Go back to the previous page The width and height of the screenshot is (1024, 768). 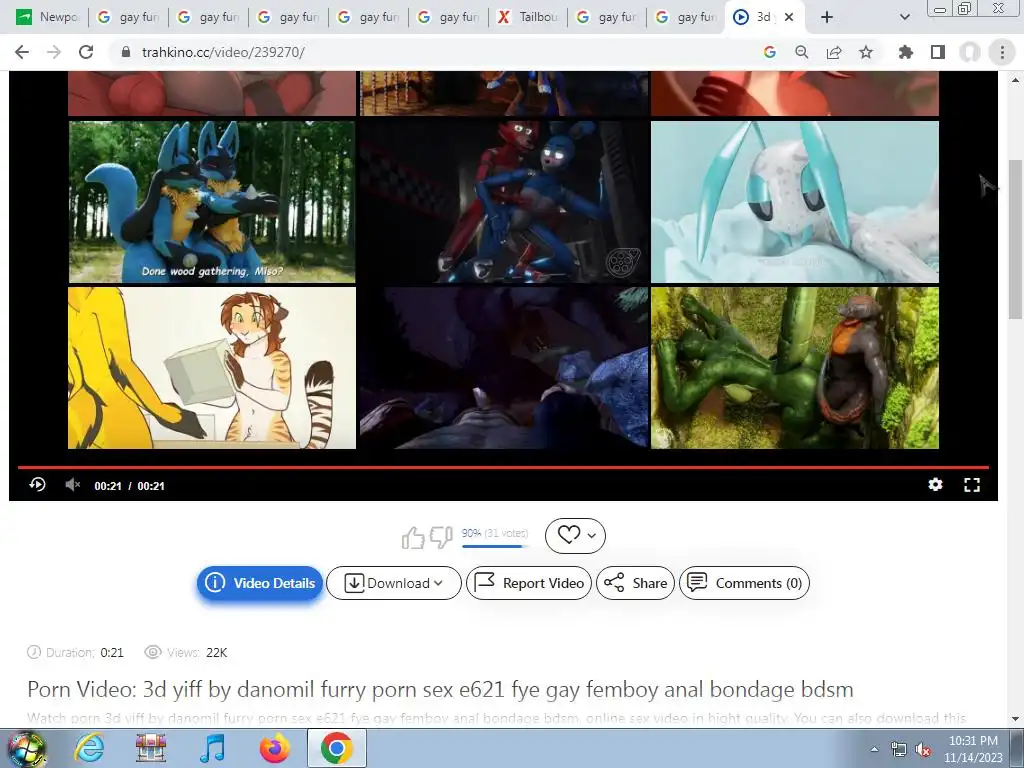pyautogui.click(x=22, y=52)
